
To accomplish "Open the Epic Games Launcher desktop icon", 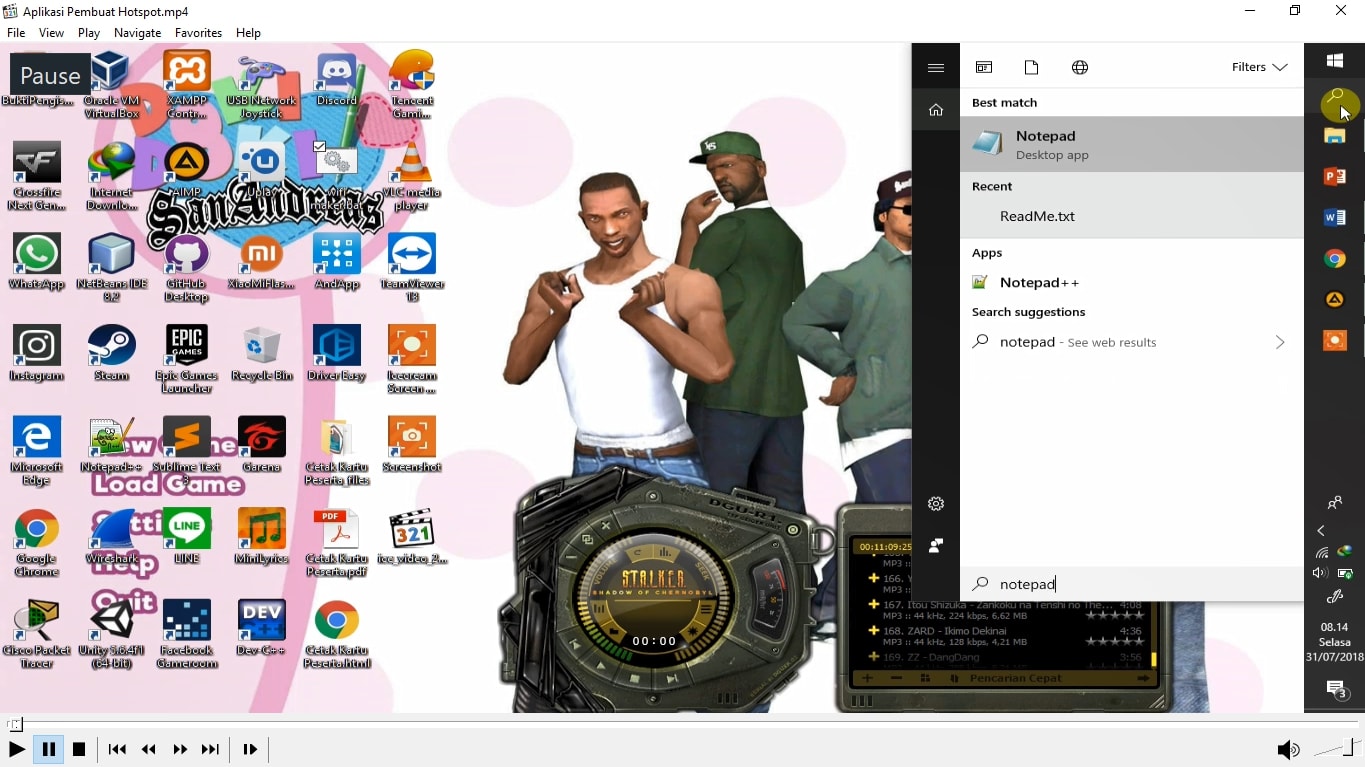I will [186, 359].
